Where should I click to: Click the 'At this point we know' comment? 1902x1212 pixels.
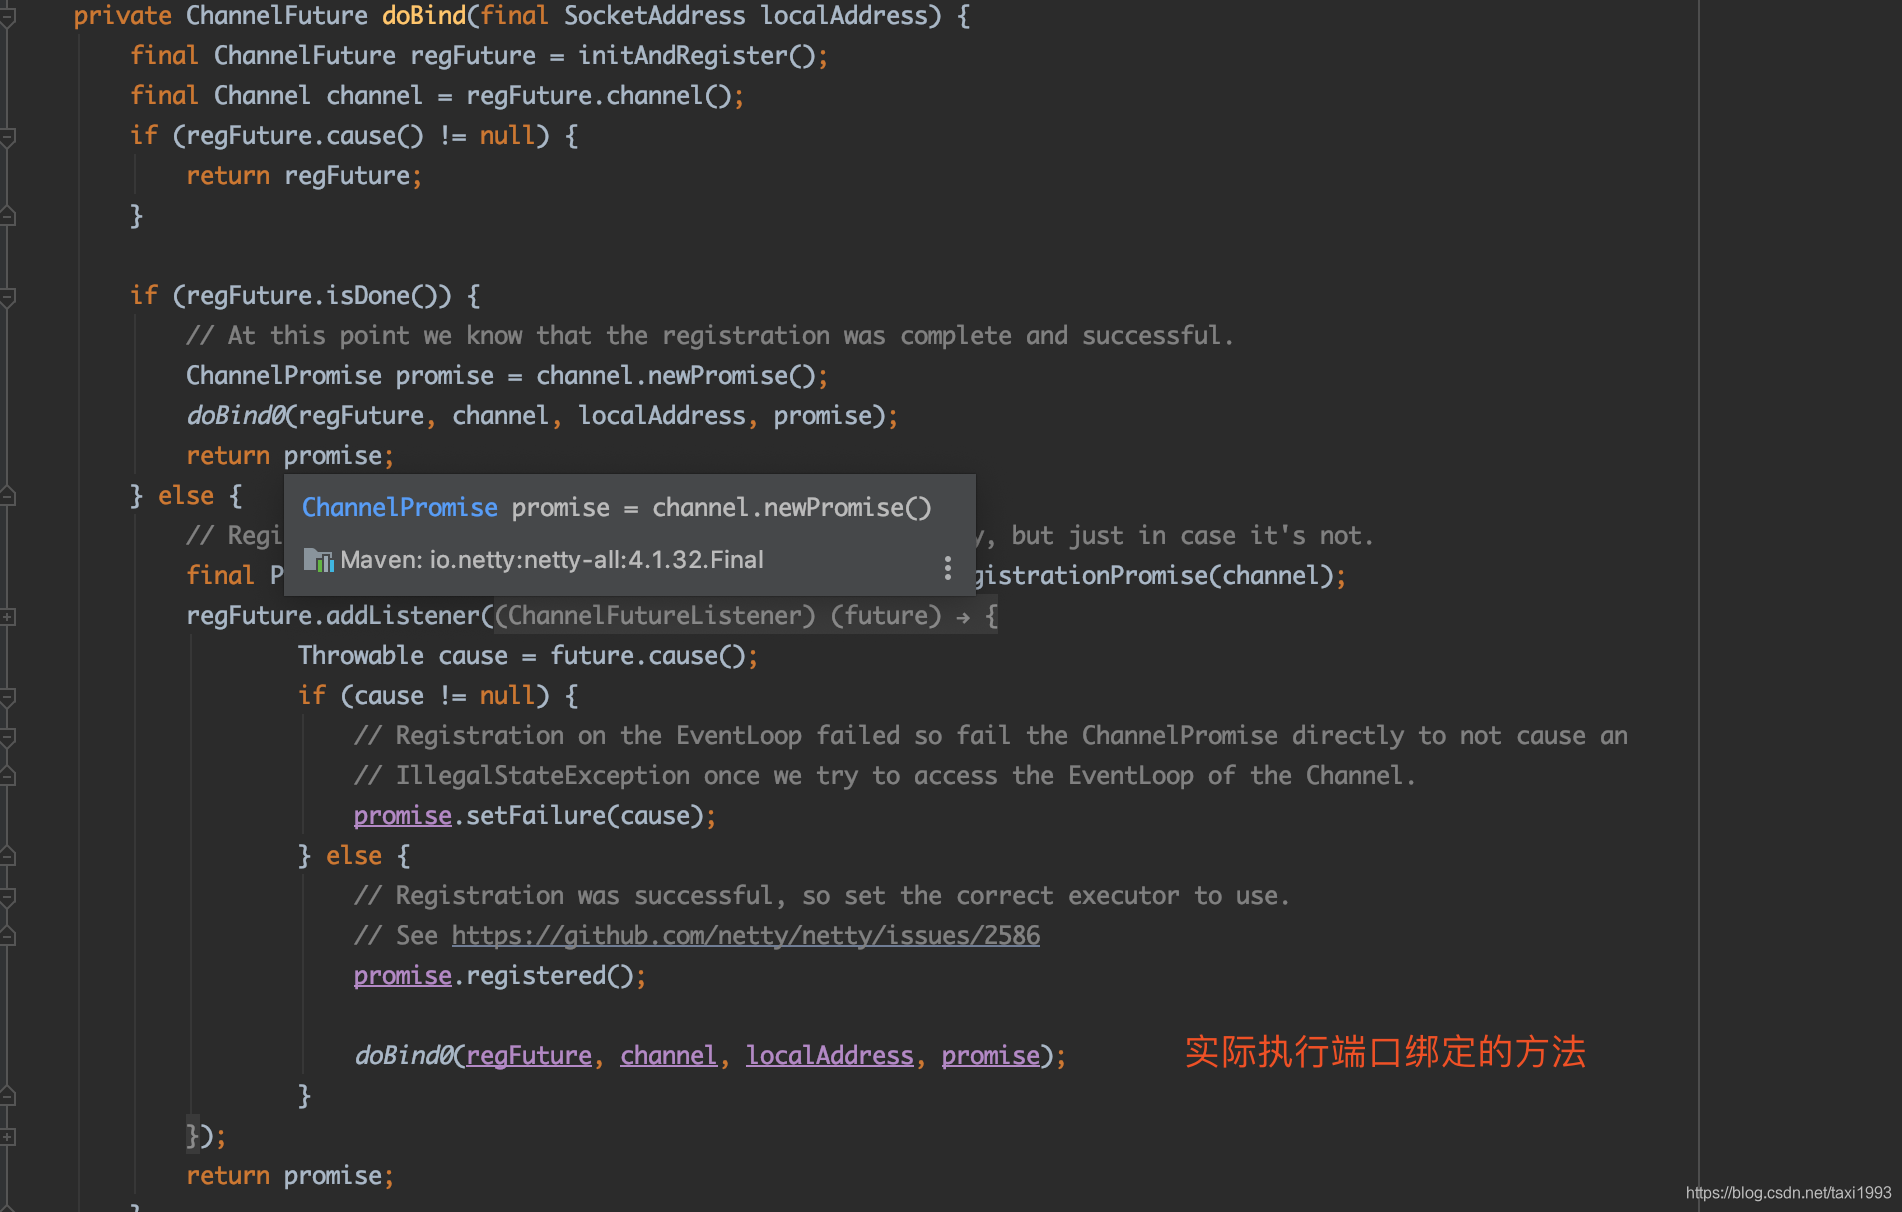pos(710,336)
